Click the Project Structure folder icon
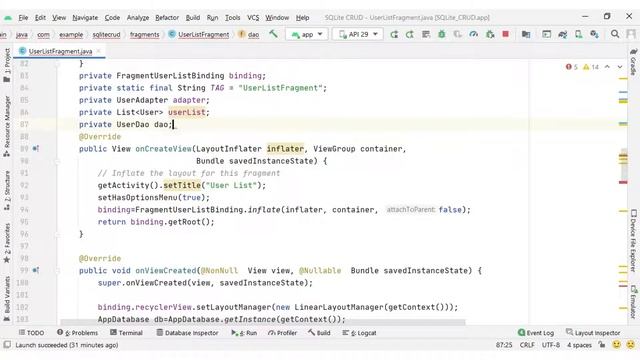 click(526, 34)
